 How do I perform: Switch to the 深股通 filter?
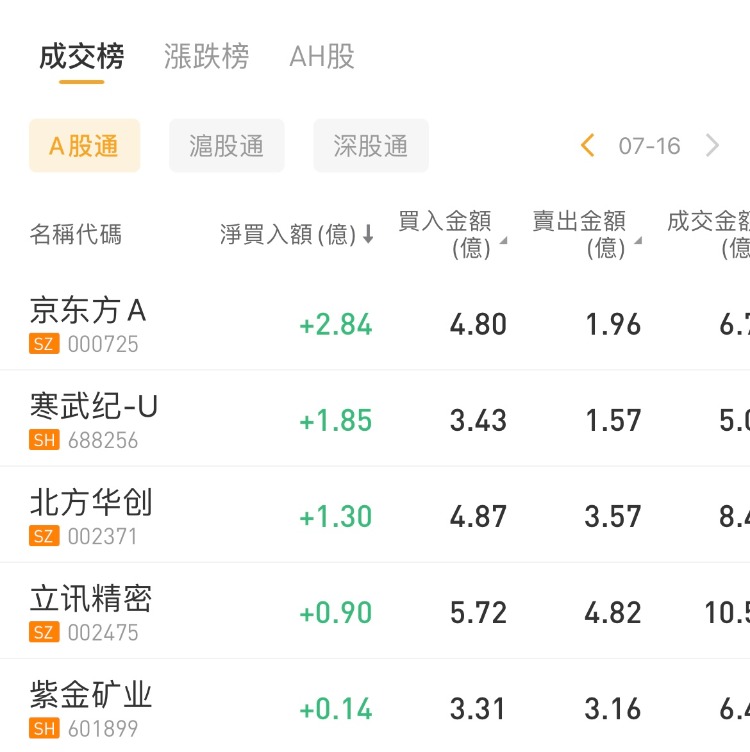point(371,146)
